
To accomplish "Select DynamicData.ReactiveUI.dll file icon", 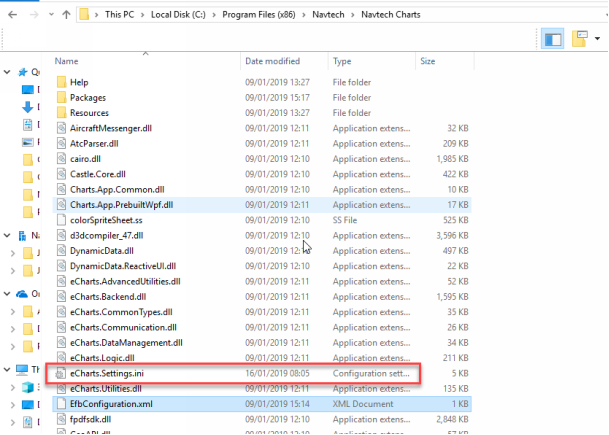I will (61, 266).
